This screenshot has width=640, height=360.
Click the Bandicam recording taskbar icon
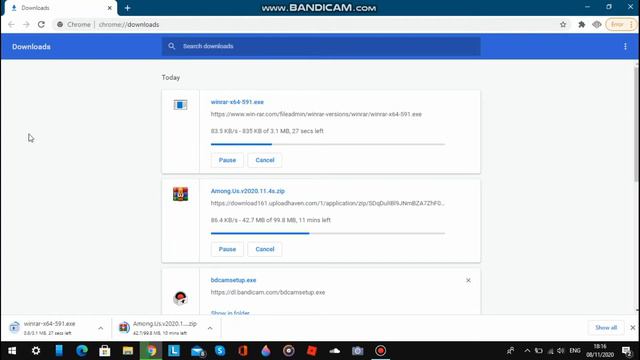pyautogui.click(x=380, y=351)
